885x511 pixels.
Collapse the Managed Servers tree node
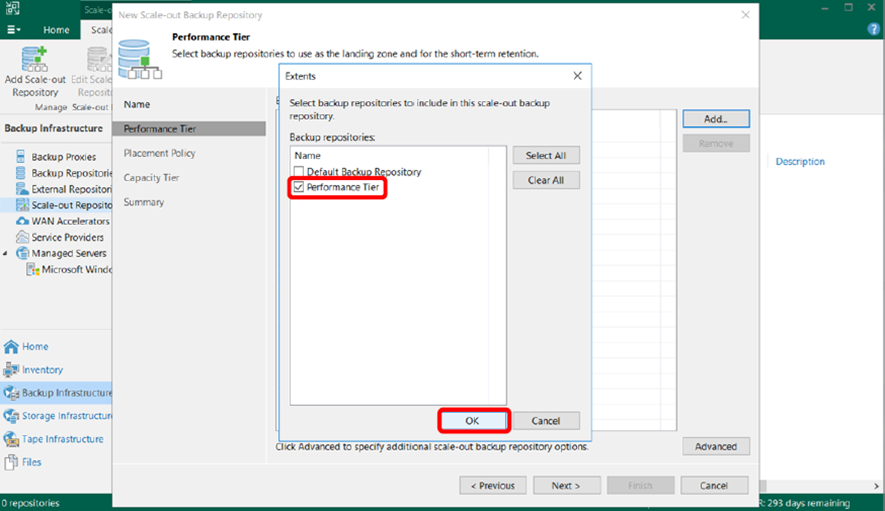click(x=6, y=254)
